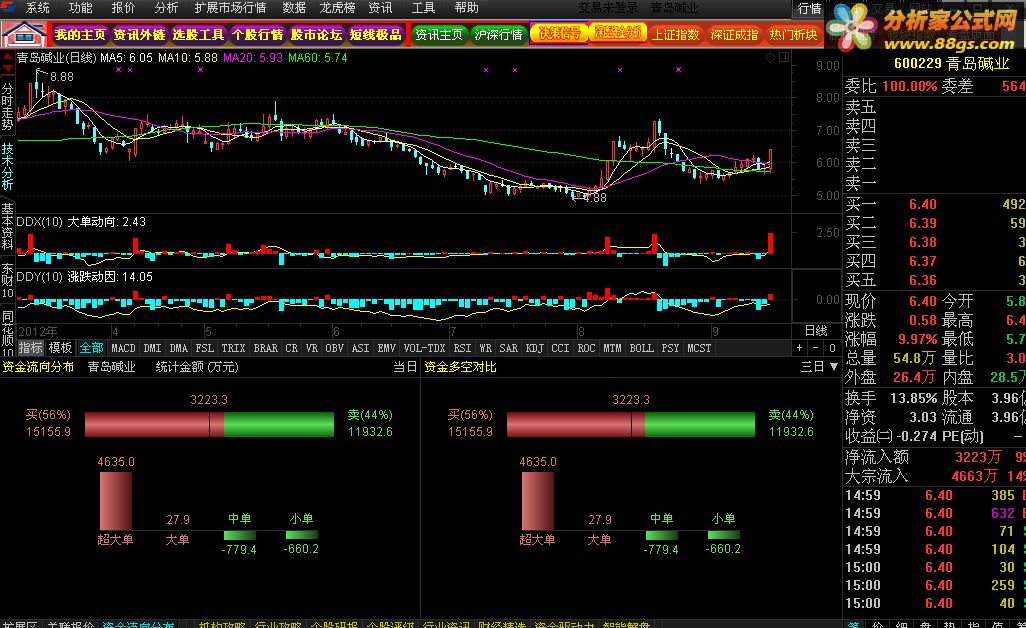
Task: Switch to VOL-TDX indicator
Action: pos(424,348)
